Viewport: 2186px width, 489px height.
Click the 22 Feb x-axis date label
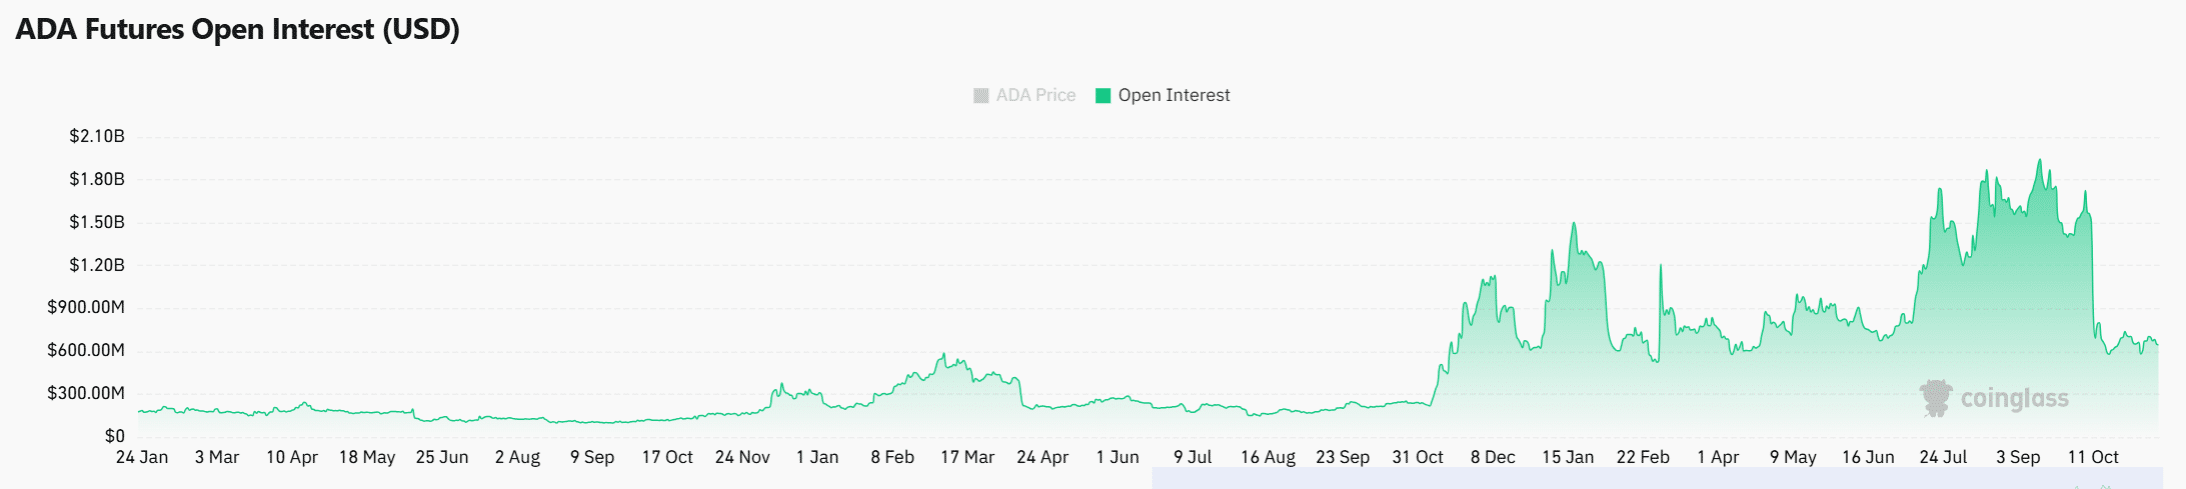1642,457
